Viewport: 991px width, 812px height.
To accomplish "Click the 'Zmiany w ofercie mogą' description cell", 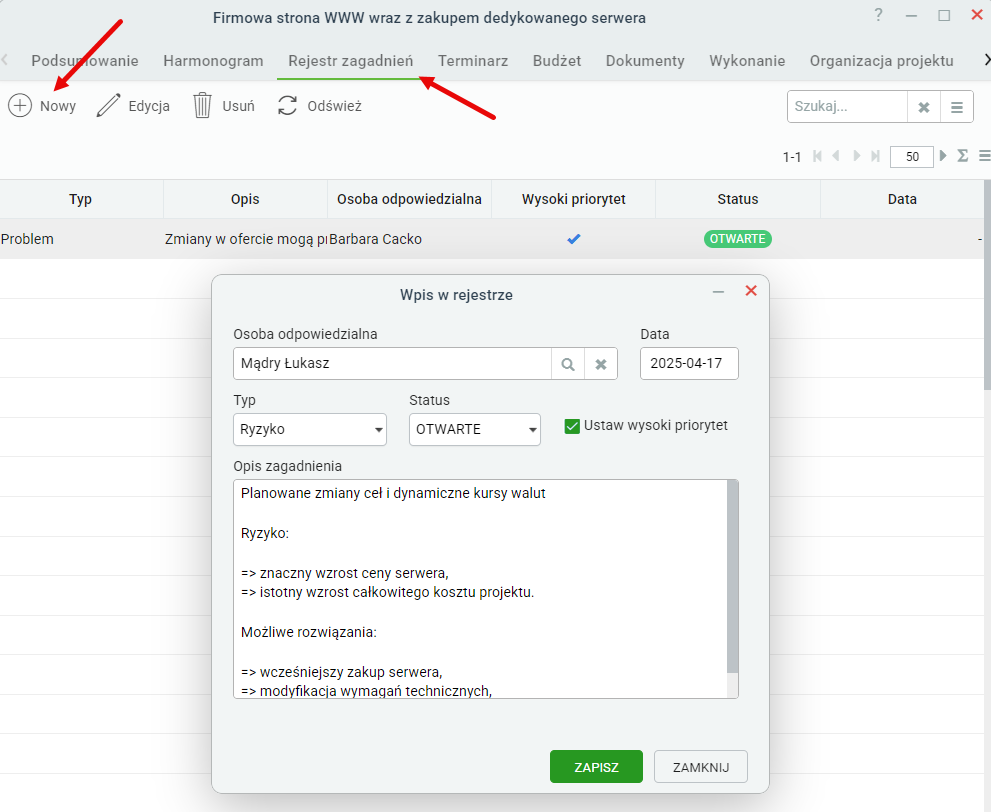I will coord(245,239).
